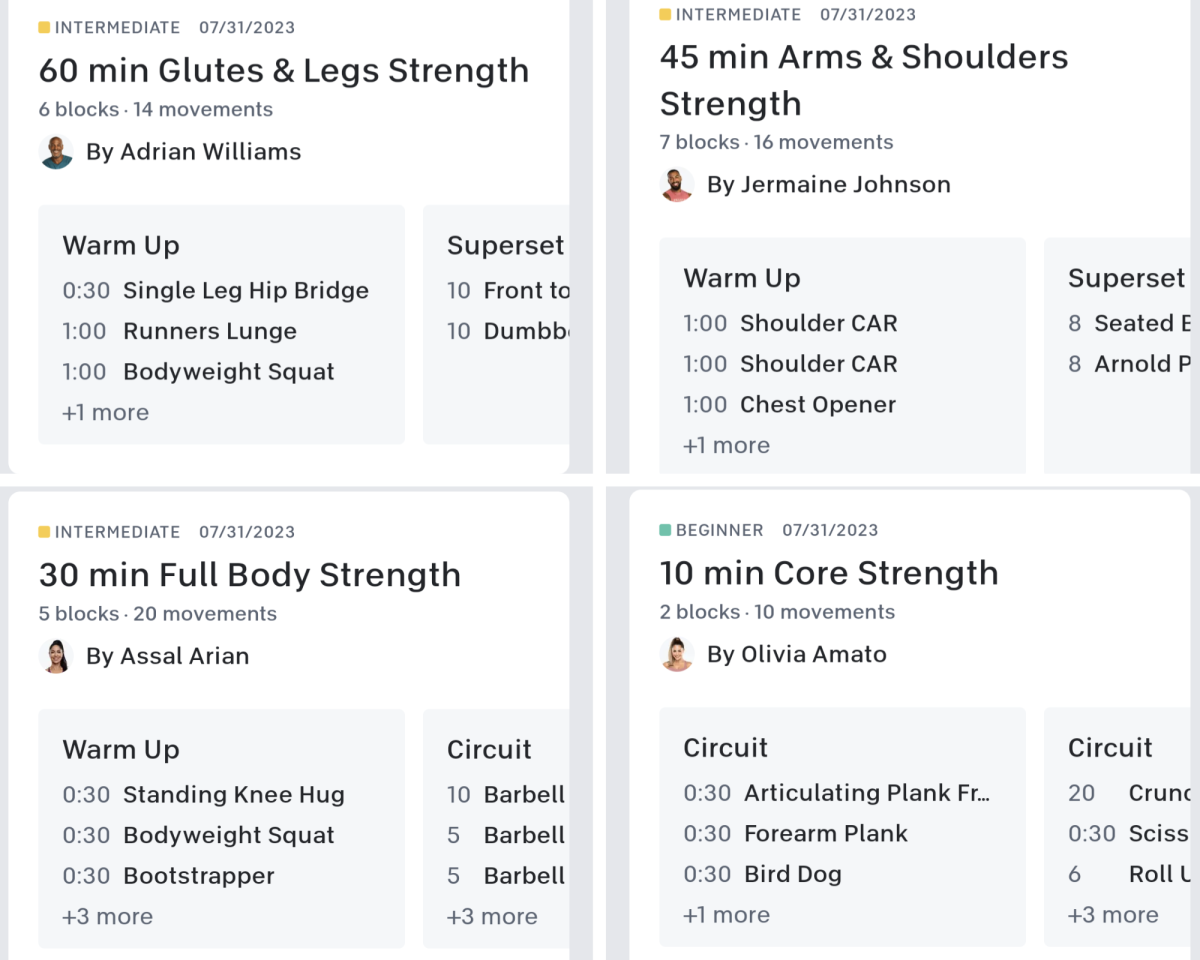1200x960 pixels.
Task: Expand '+1 more' in Core Strength circuit
Action: tap(726, 914)
